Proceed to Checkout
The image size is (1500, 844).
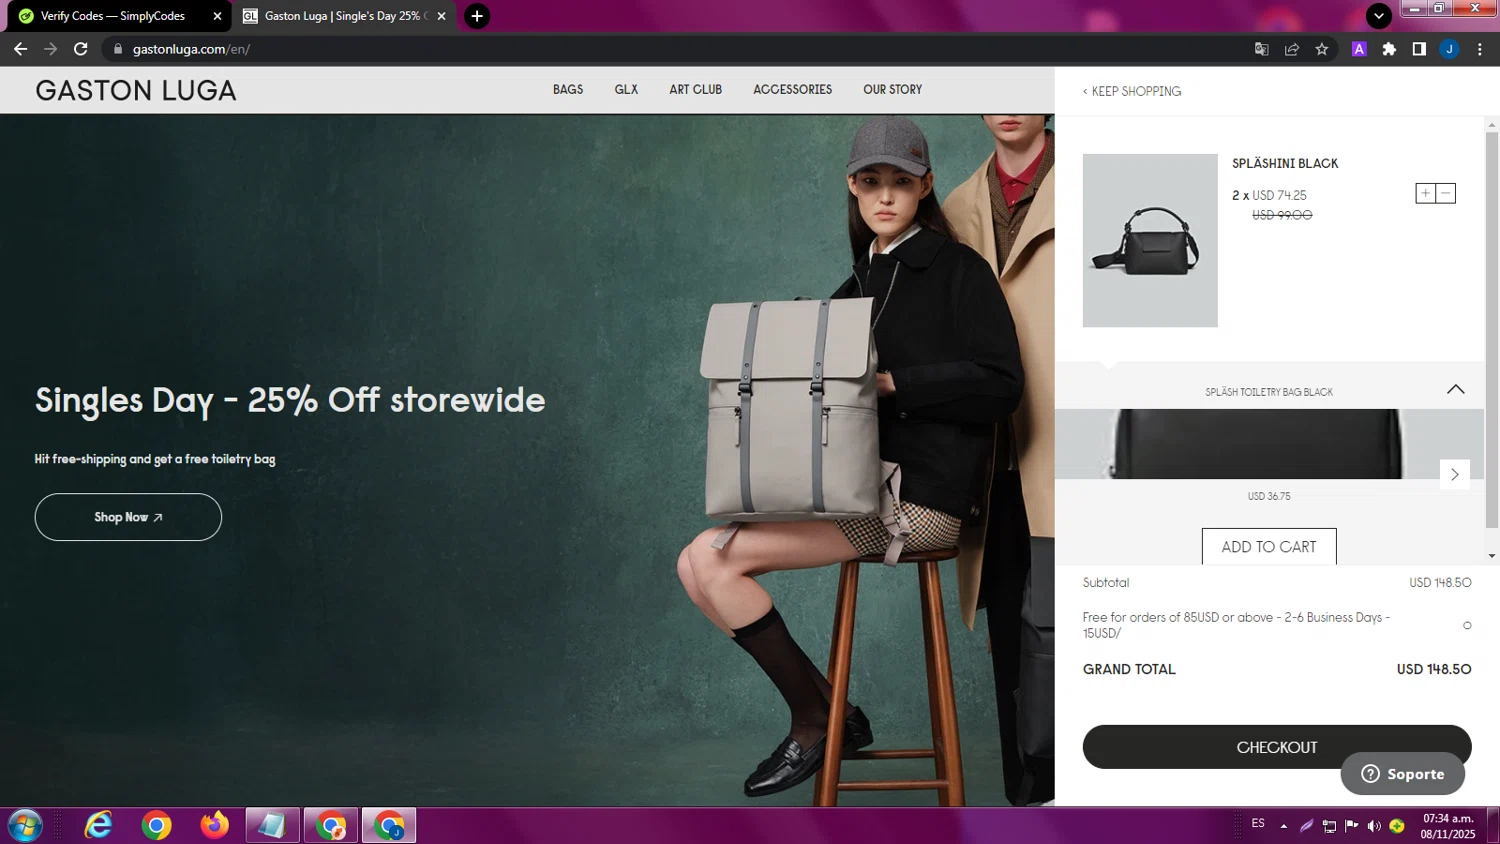pos(1277,747)
